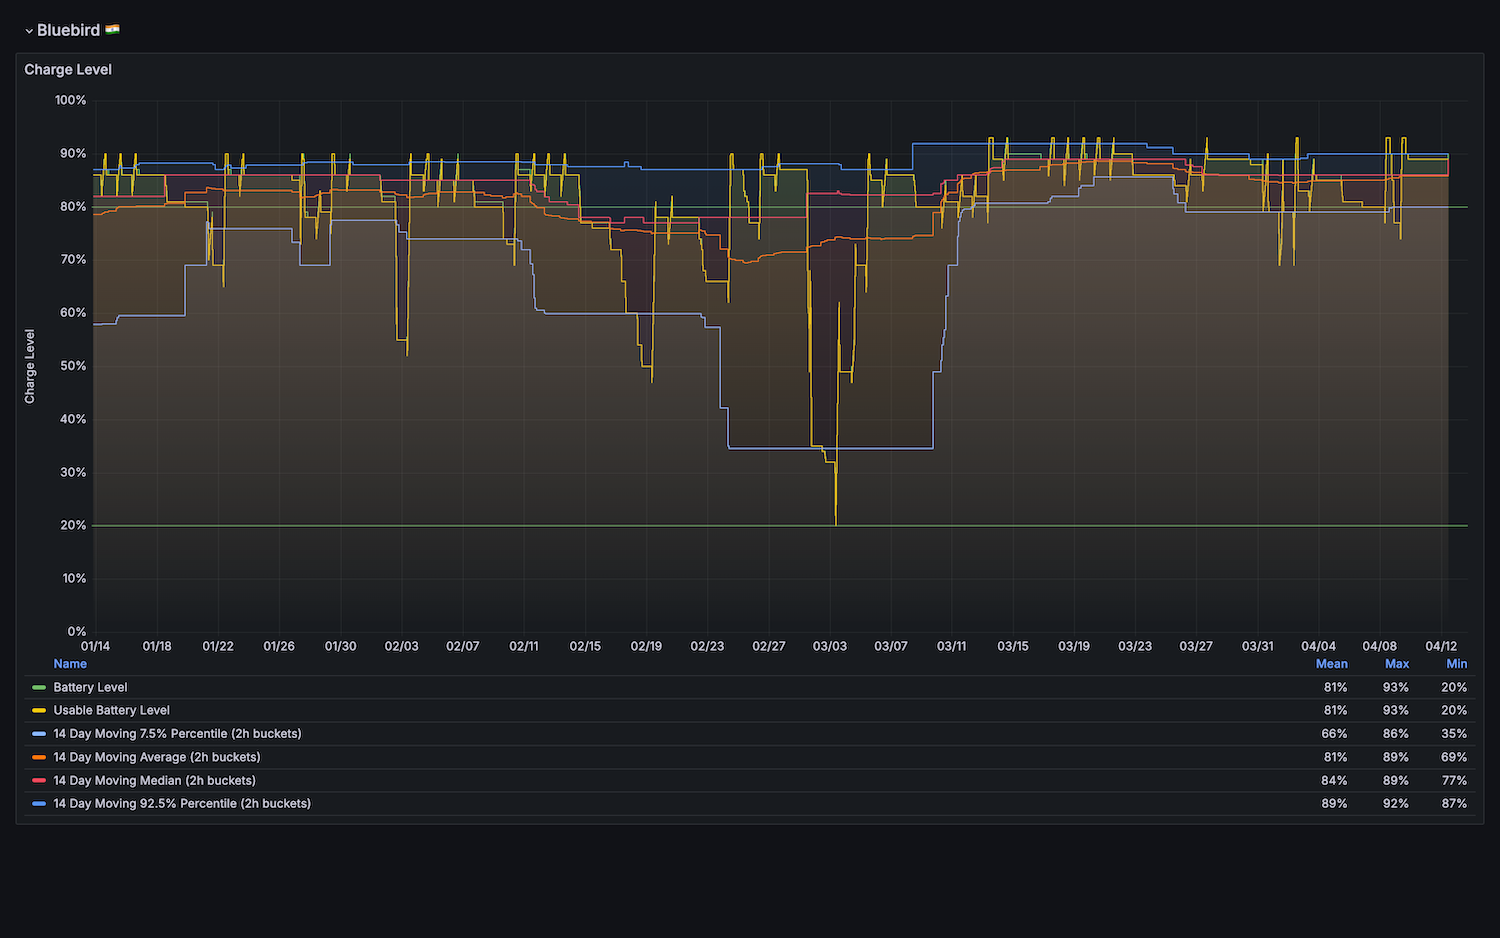
Task: Toggle the Usable Battery Level series label
Action: click(x=111, y=711)
